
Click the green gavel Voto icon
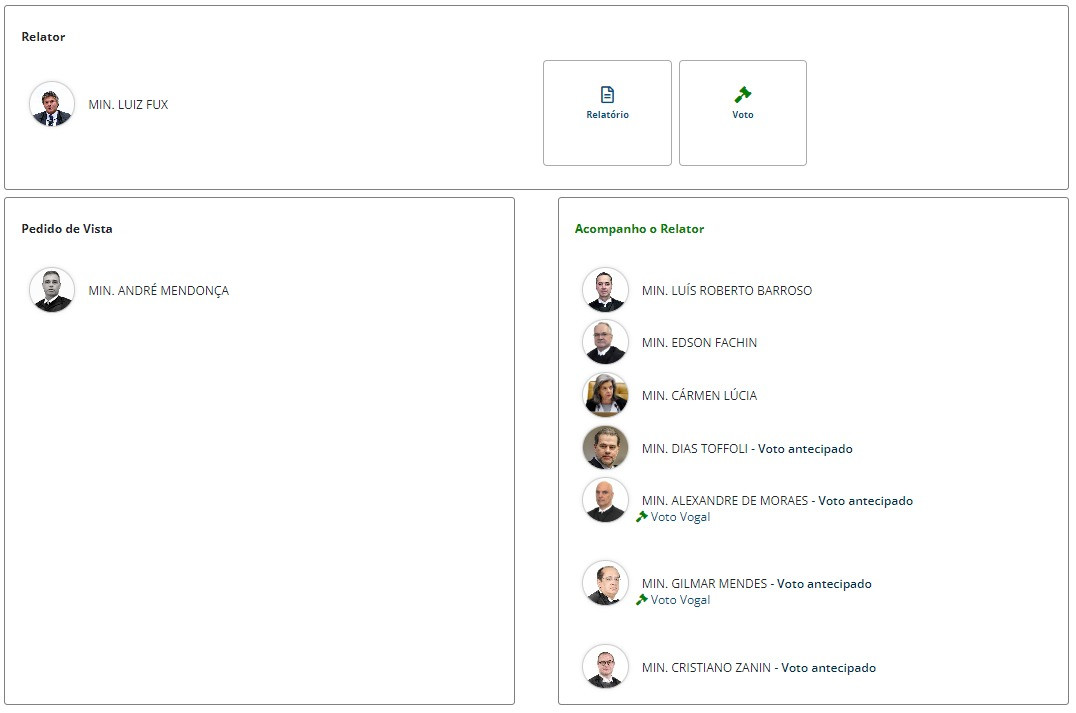tap(743, 95)
